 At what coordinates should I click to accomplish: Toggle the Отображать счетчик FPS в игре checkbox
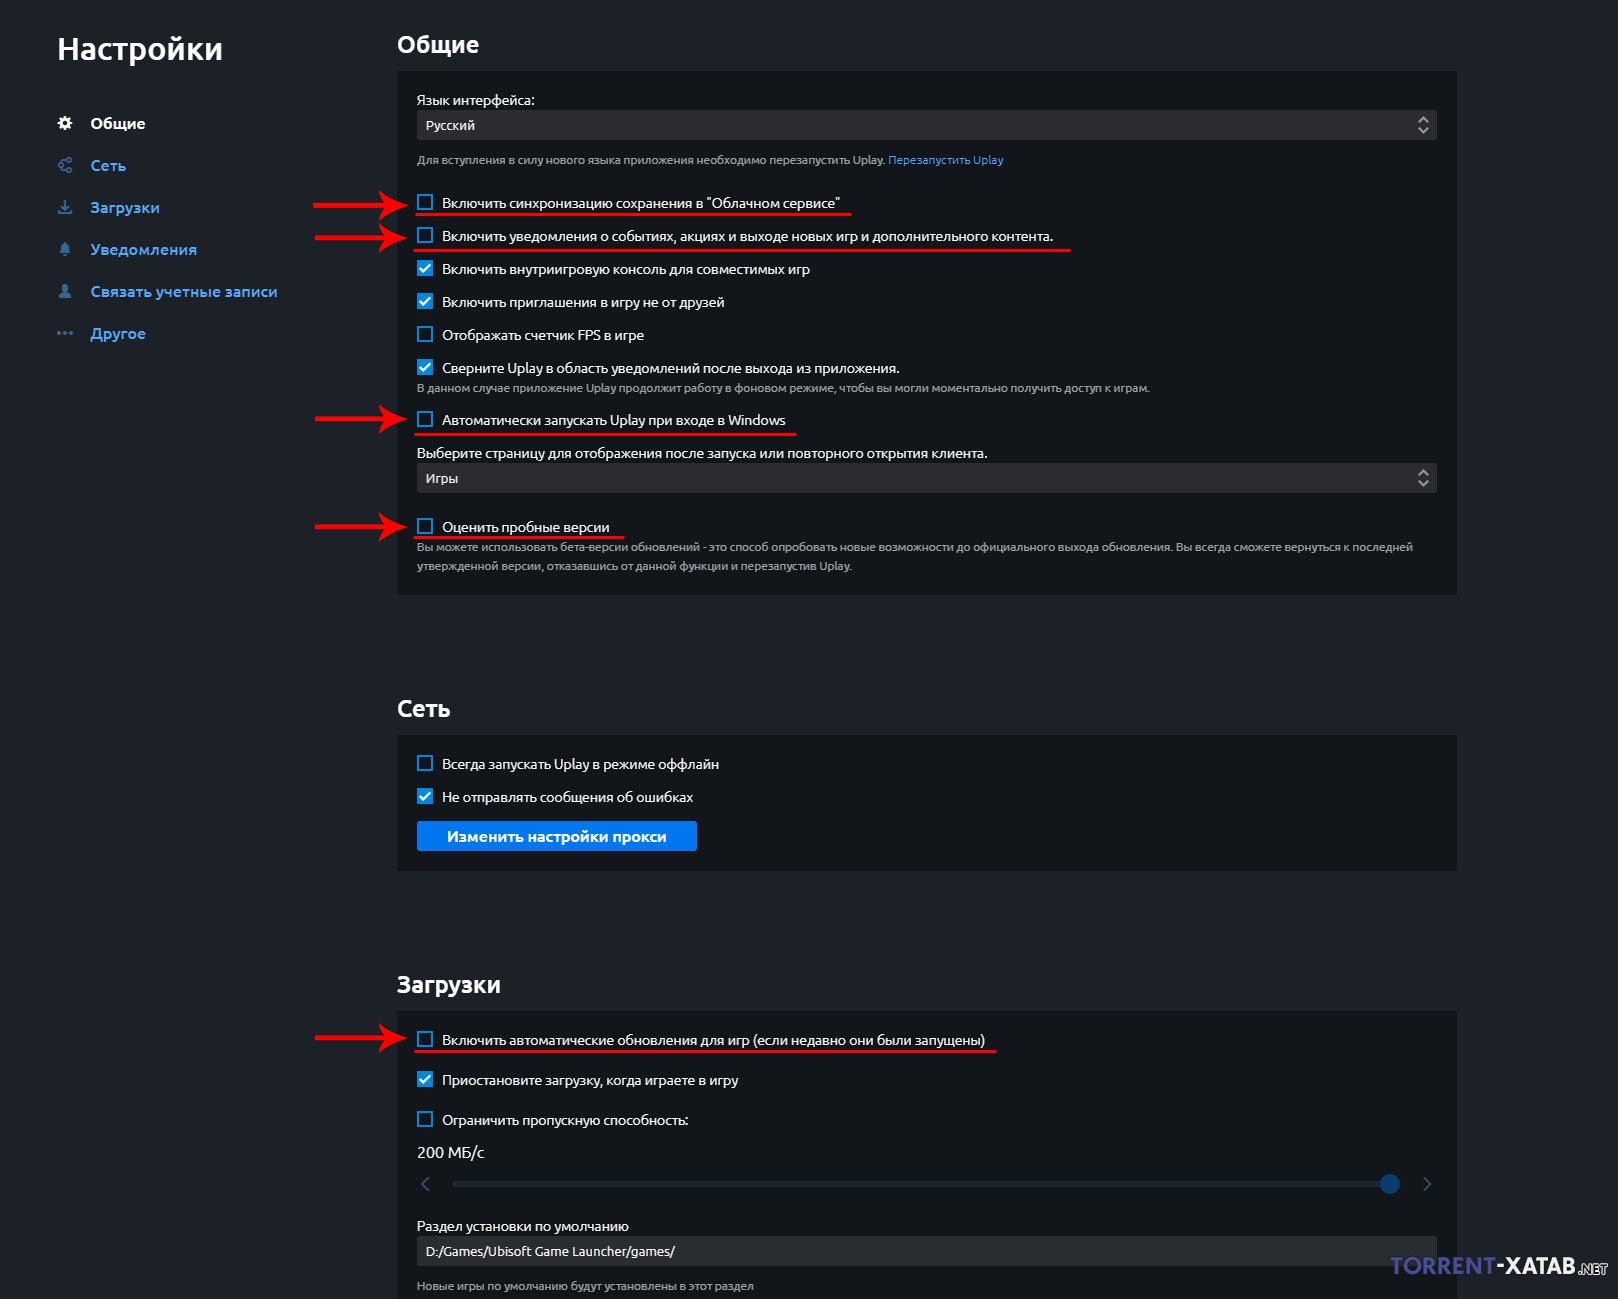coord(425,334)
